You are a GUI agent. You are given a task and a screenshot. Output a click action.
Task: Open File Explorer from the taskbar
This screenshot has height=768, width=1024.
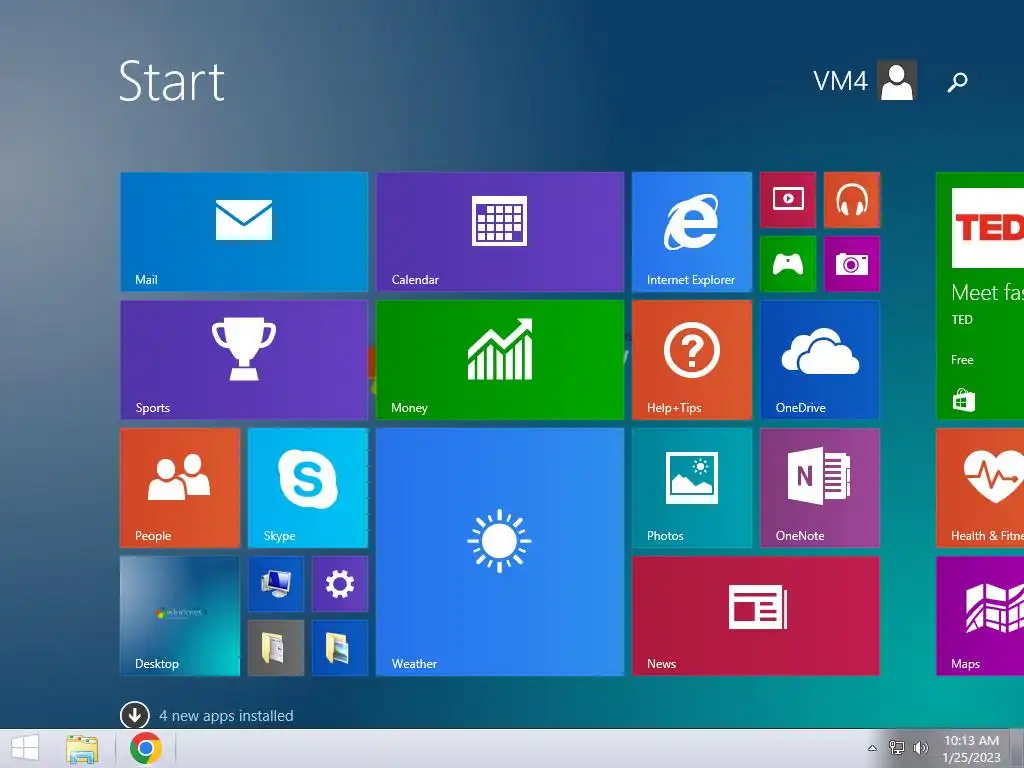coord(82,748)
